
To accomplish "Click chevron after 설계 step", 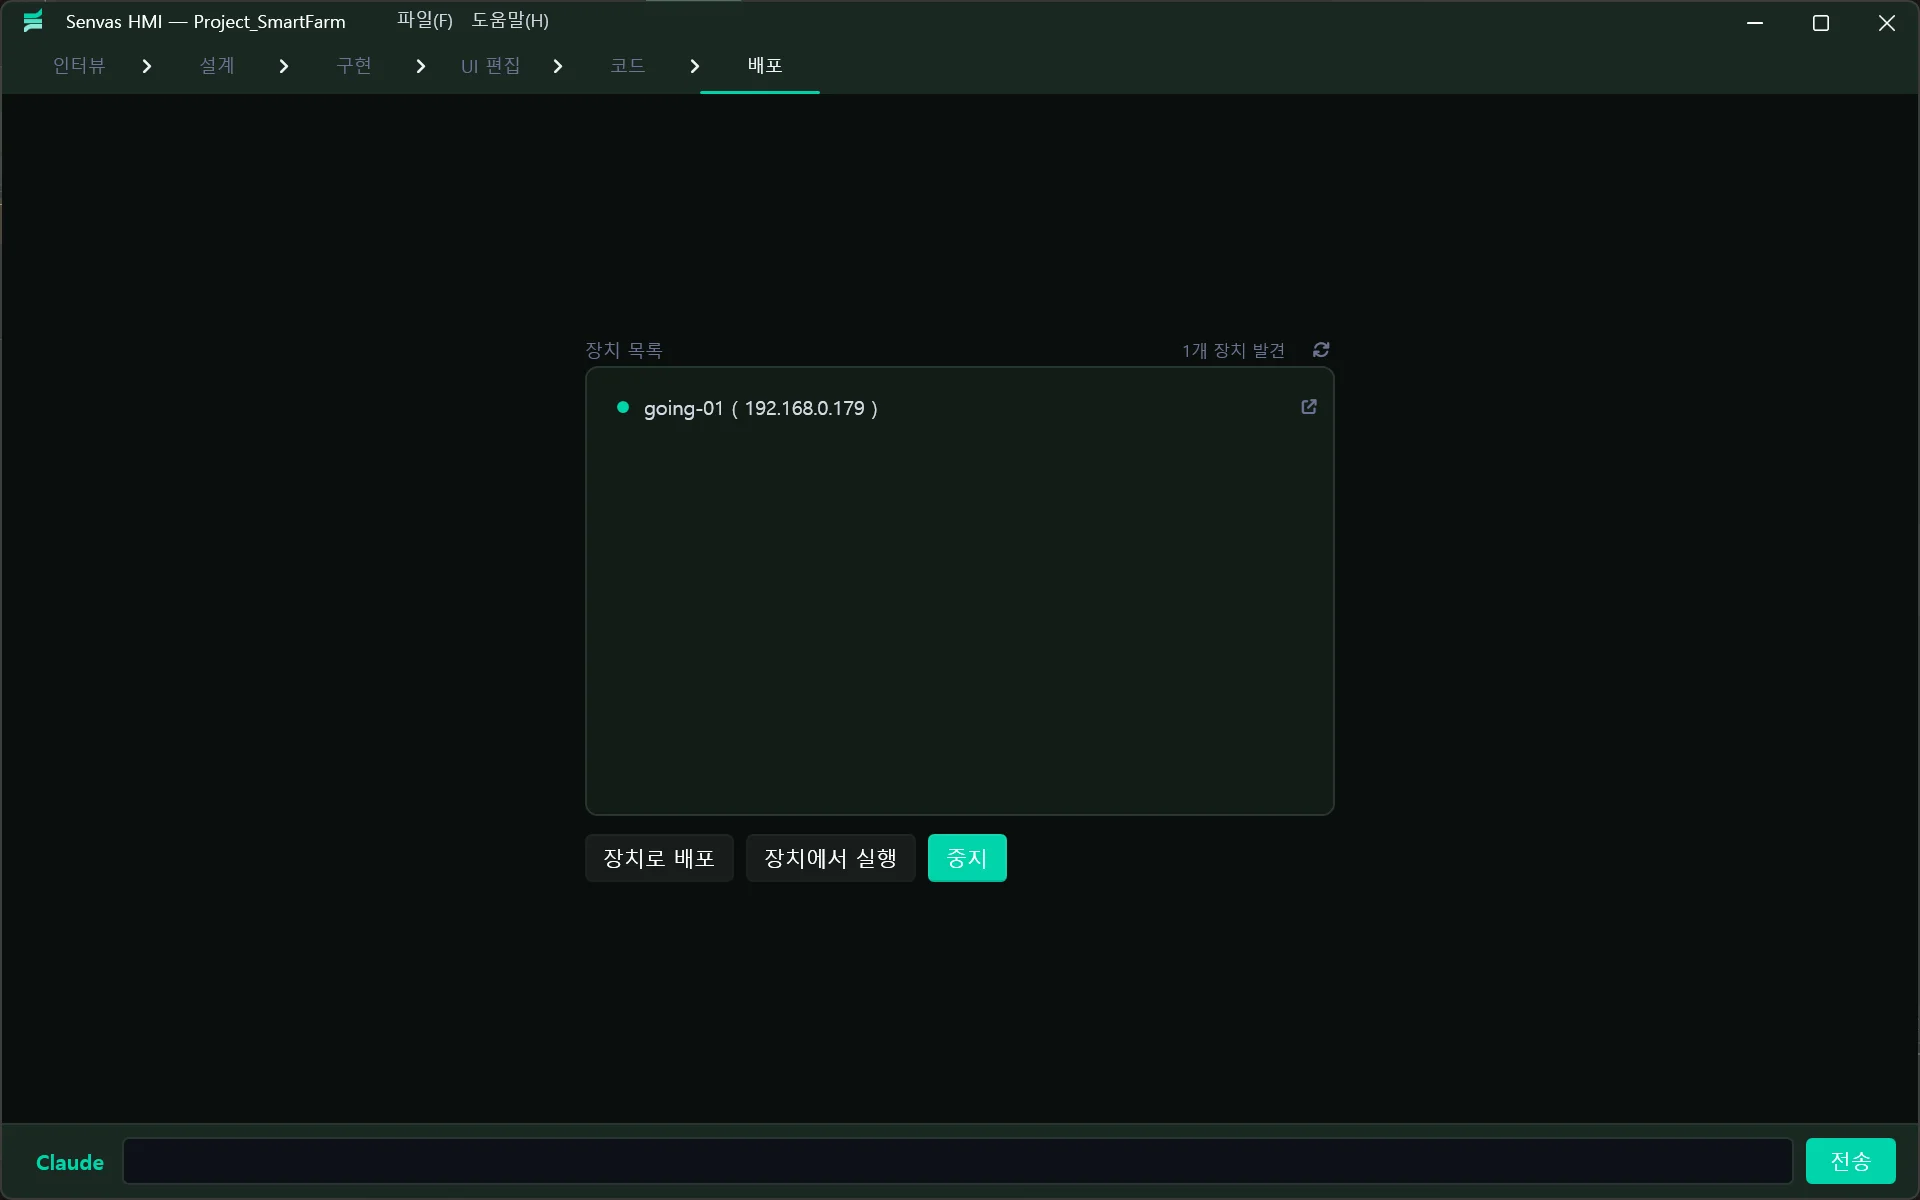I will 284,66.
